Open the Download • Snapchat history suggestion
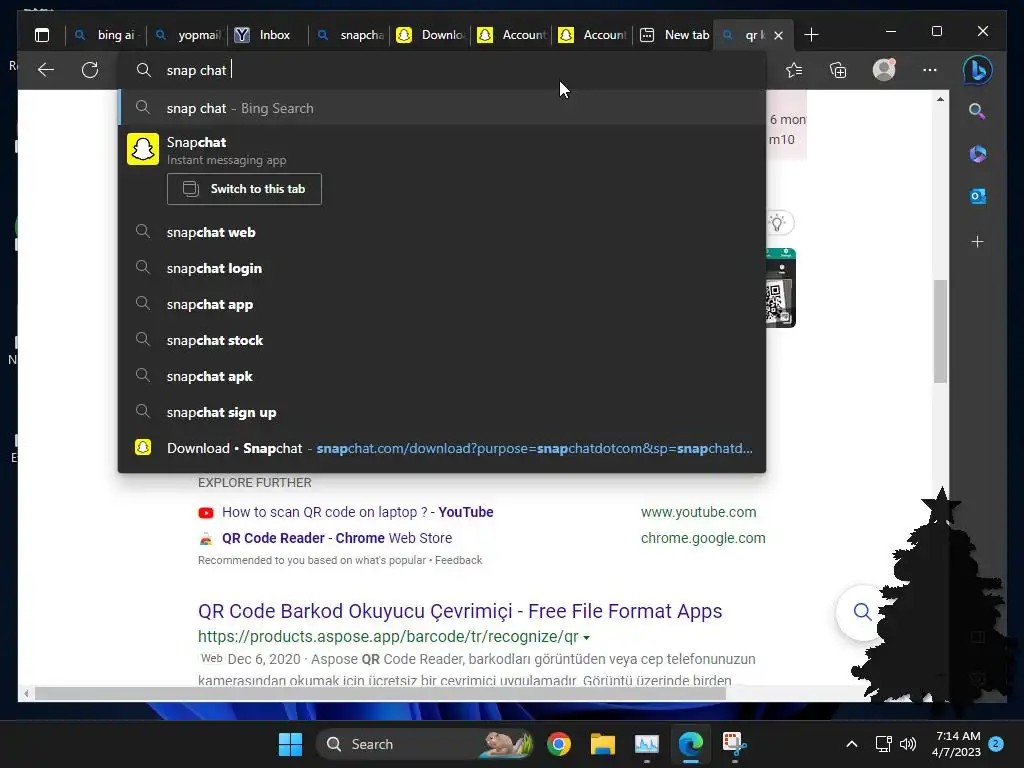The height and width of the screenshot is (768, 1024). pos(442,448)
